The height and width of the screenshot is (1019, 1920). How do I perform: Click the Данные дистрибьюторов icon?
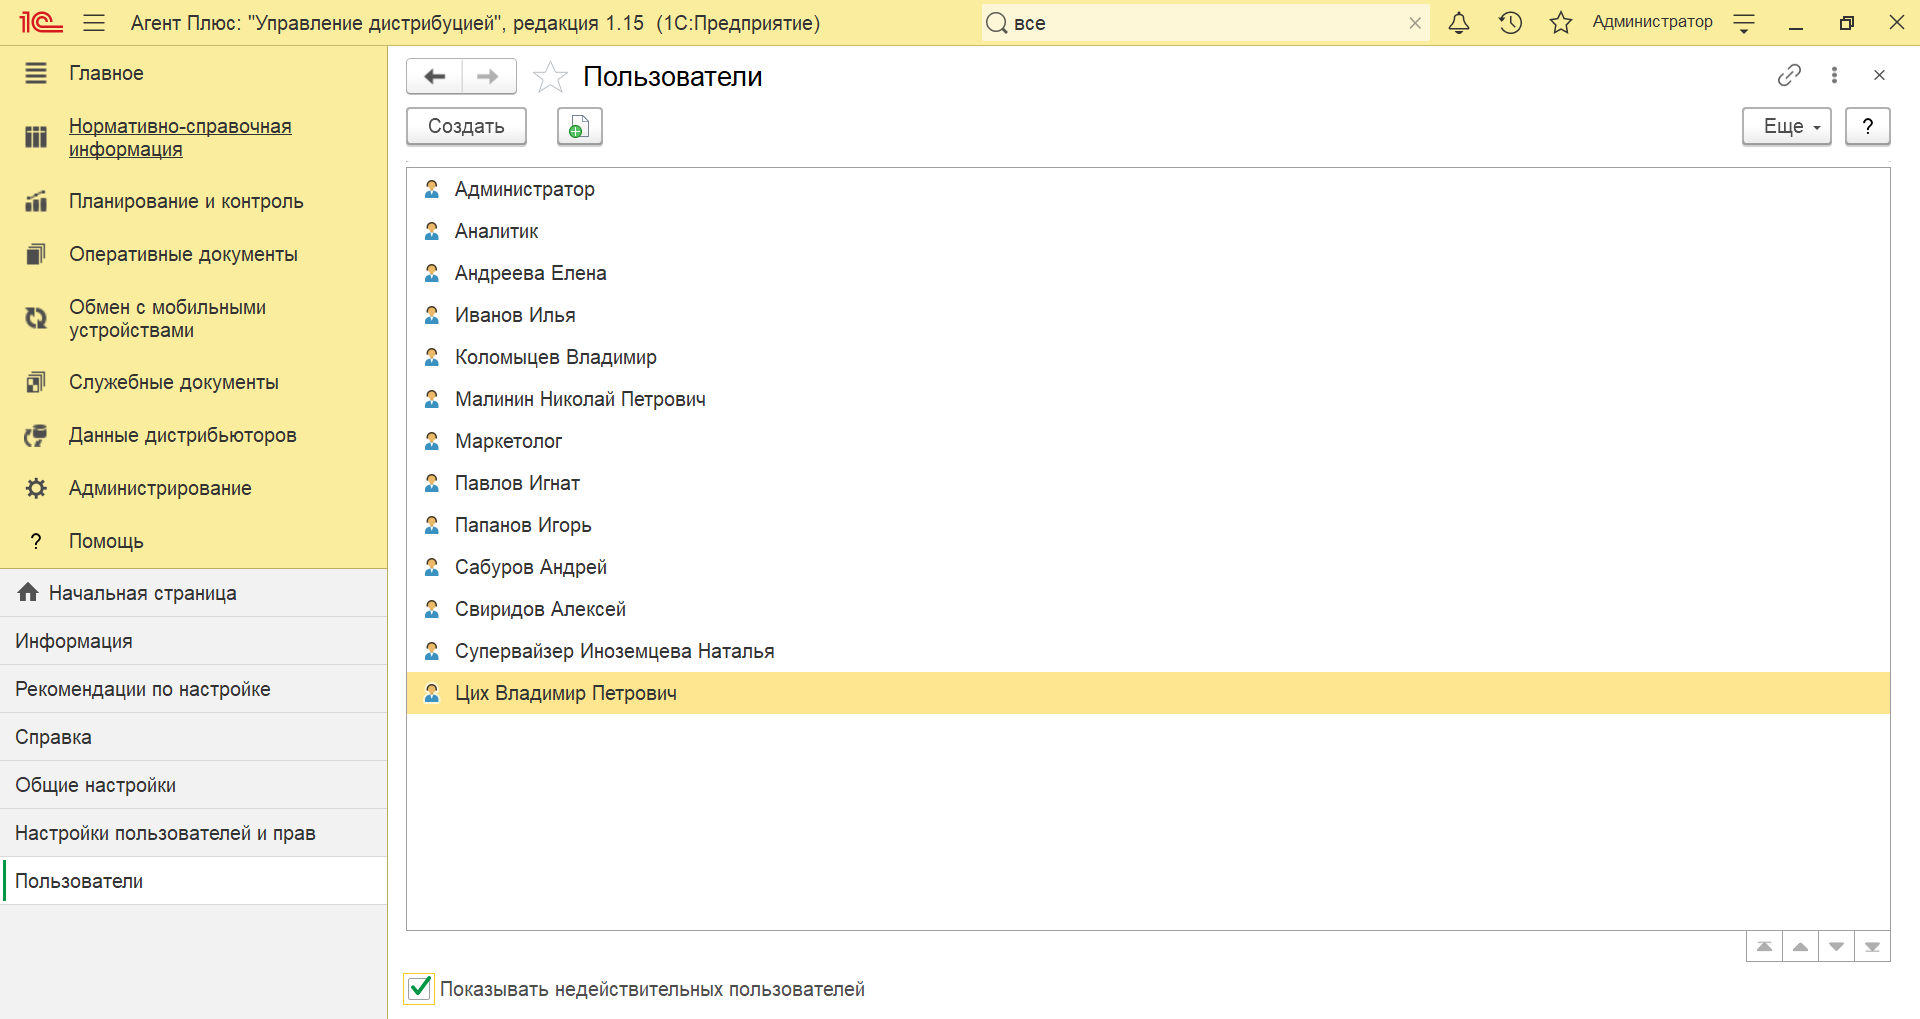coord(36,435)
